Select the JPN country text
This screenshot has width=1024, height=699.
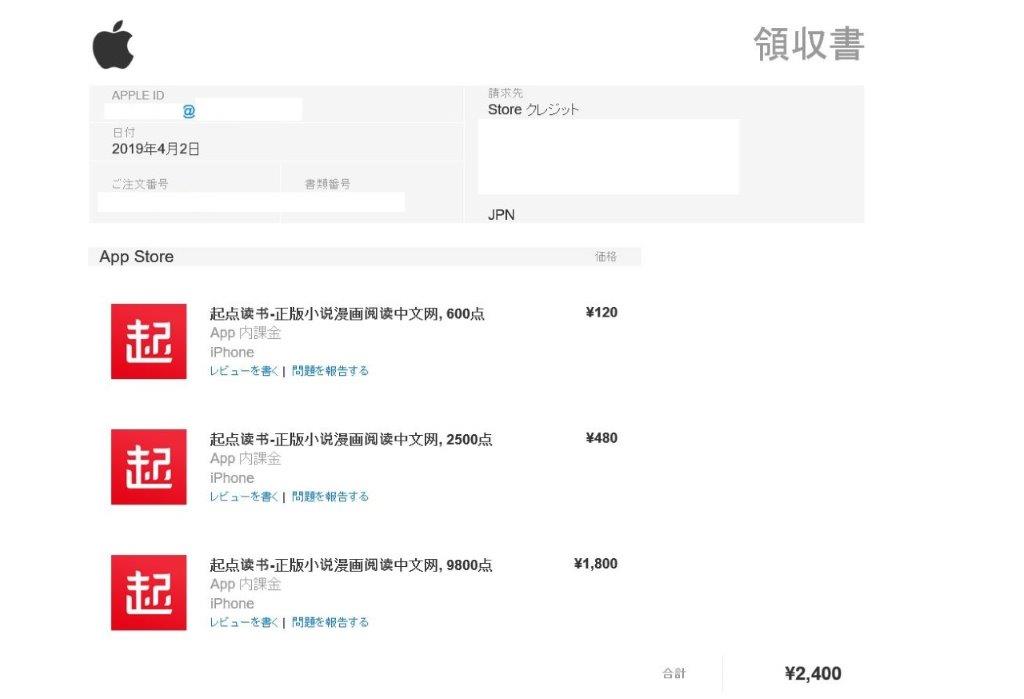tap(502, 215)
